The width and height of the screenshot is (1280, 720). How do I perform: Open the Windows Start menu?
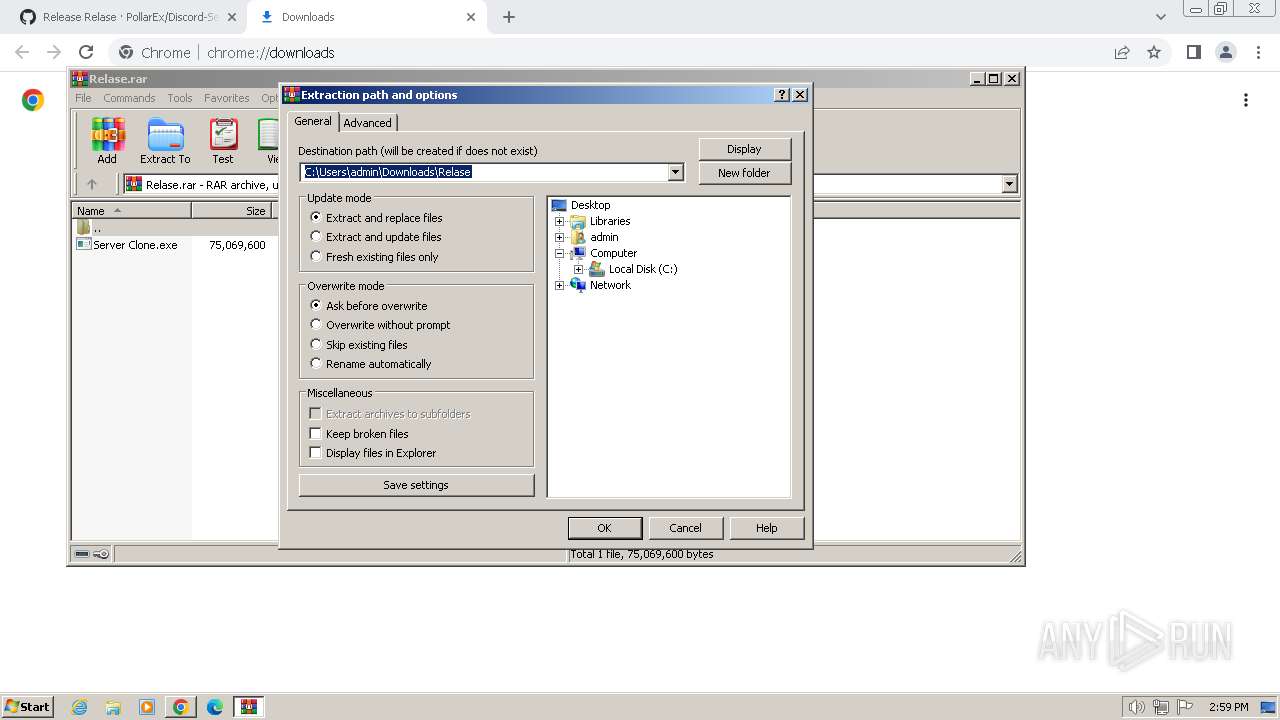(27, 707)
